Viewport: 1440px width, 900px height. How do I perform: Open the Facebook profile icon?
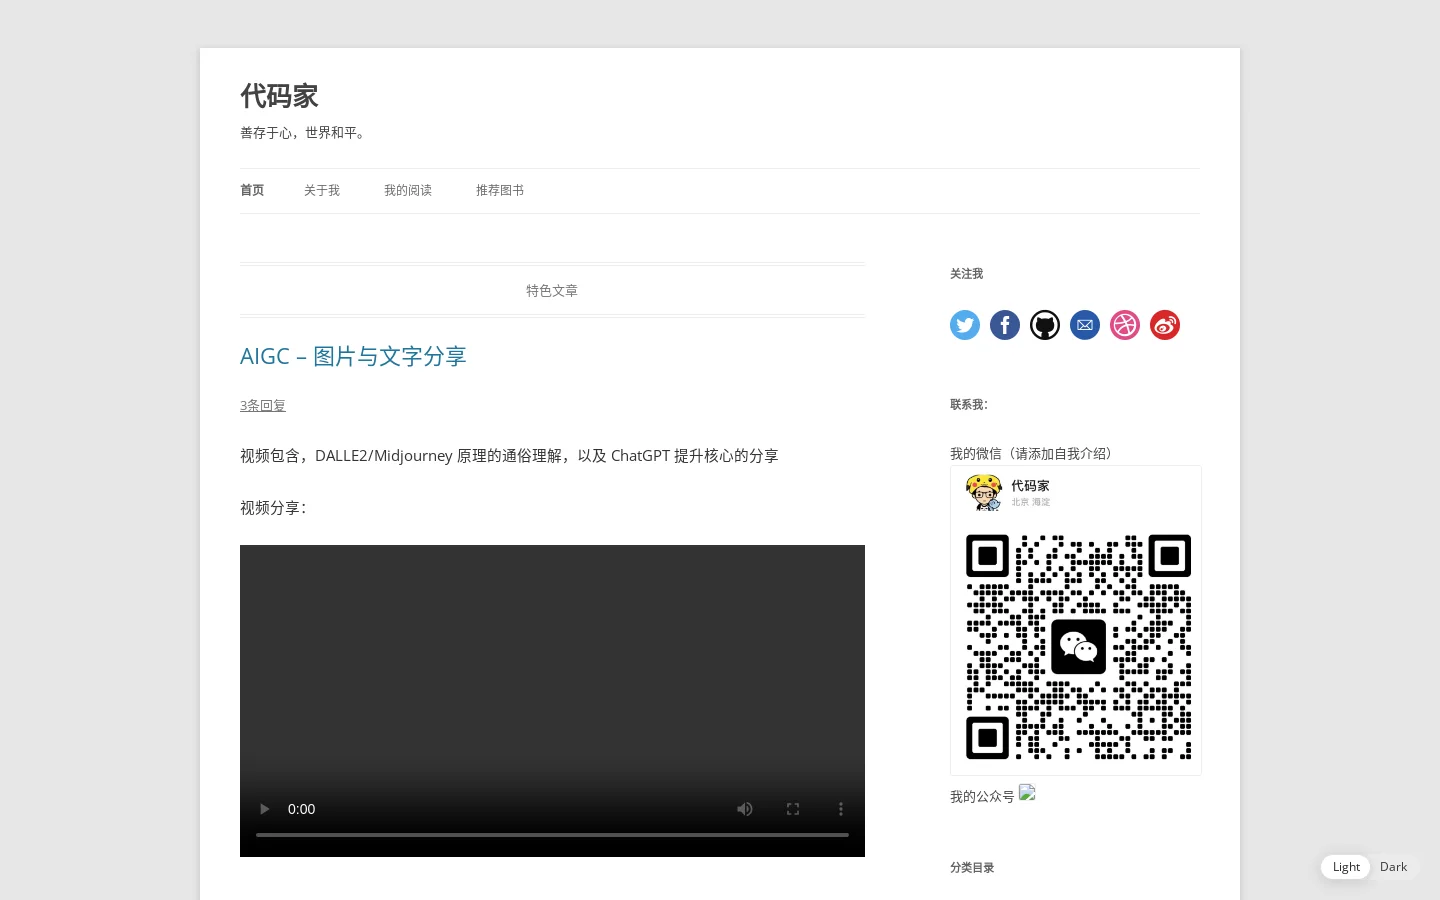(1005, 325)
